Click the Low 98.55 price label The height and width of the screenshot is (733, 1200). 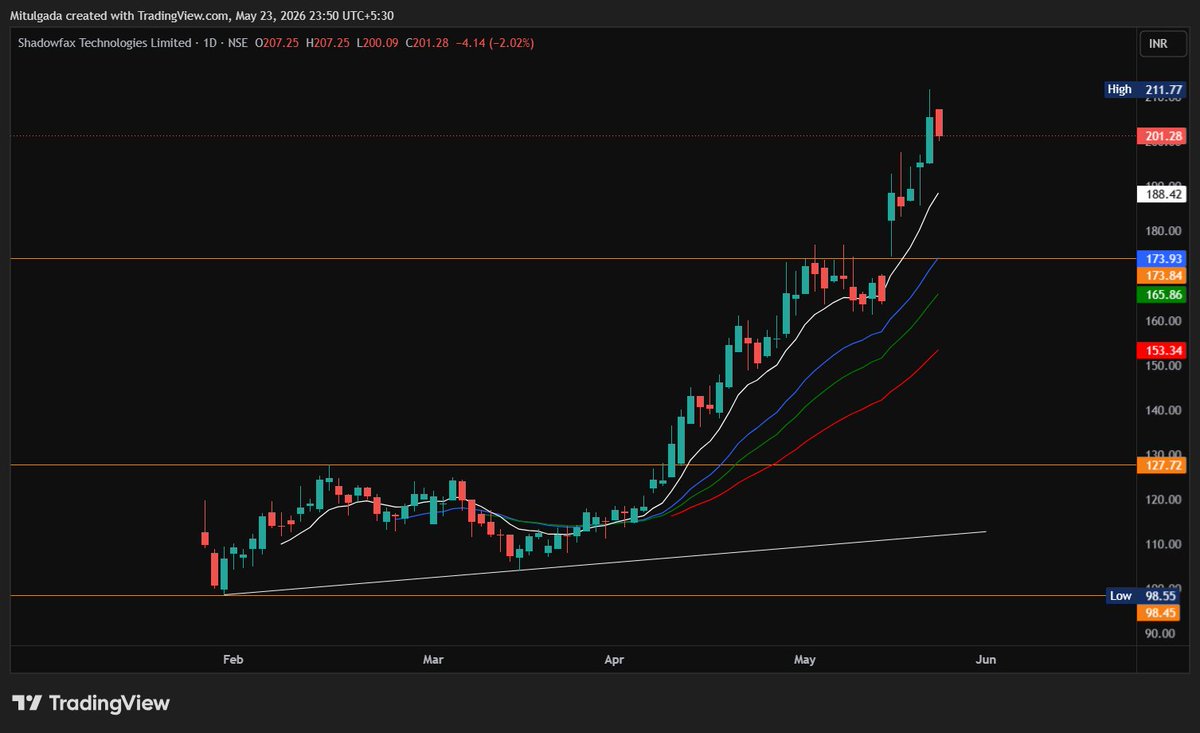(1146, 596)
